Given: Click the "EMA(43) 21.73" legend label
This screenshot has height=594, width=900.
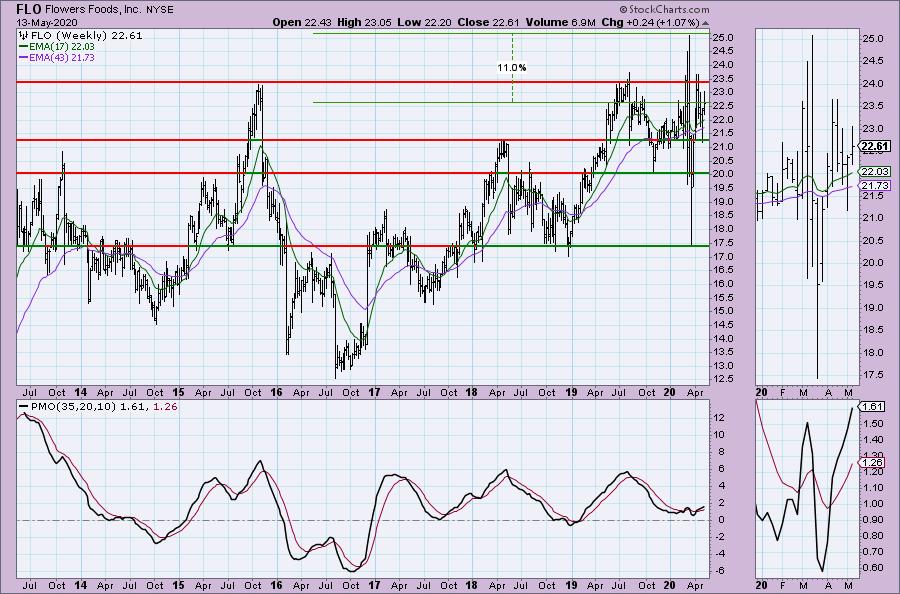Looking at the screenshot, I should (62, 58).
